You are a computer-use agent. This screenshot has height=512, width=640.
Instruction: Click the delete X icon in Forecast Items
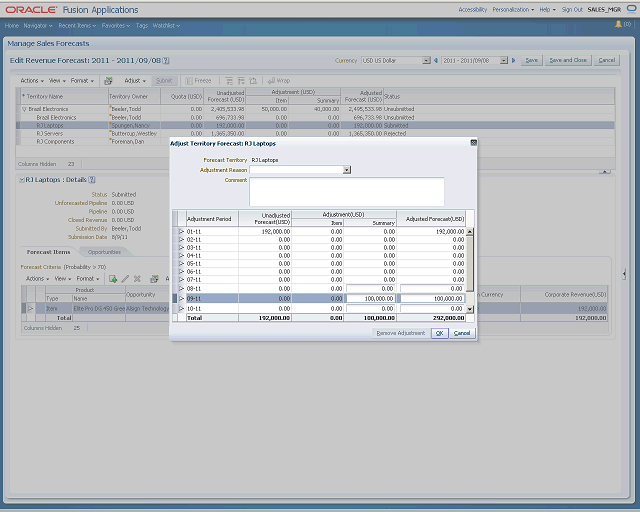pyautogui.click(x=137, y=279)
